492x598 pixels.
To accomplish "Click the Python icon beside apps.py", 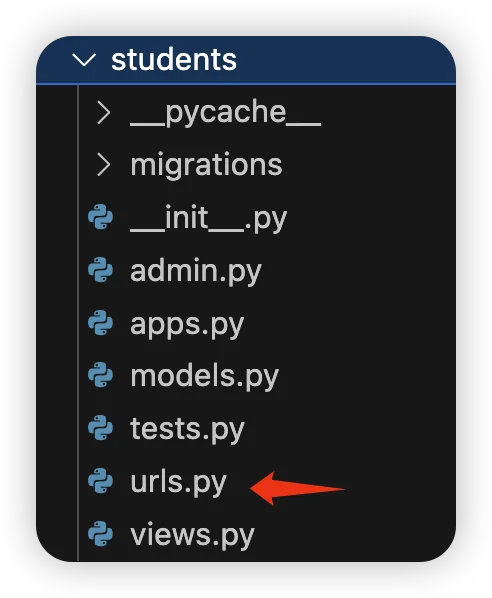I will tap(101, 323).
